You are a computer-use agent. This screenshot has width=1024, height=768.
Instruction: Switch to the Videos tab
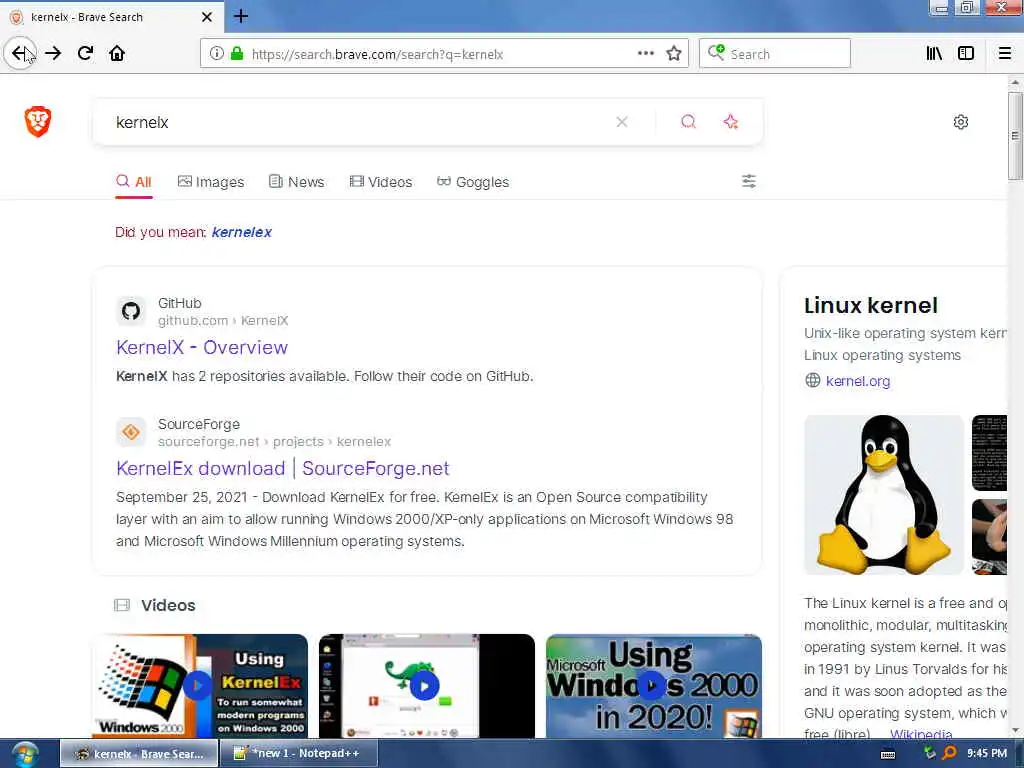(x=381, y=182)
